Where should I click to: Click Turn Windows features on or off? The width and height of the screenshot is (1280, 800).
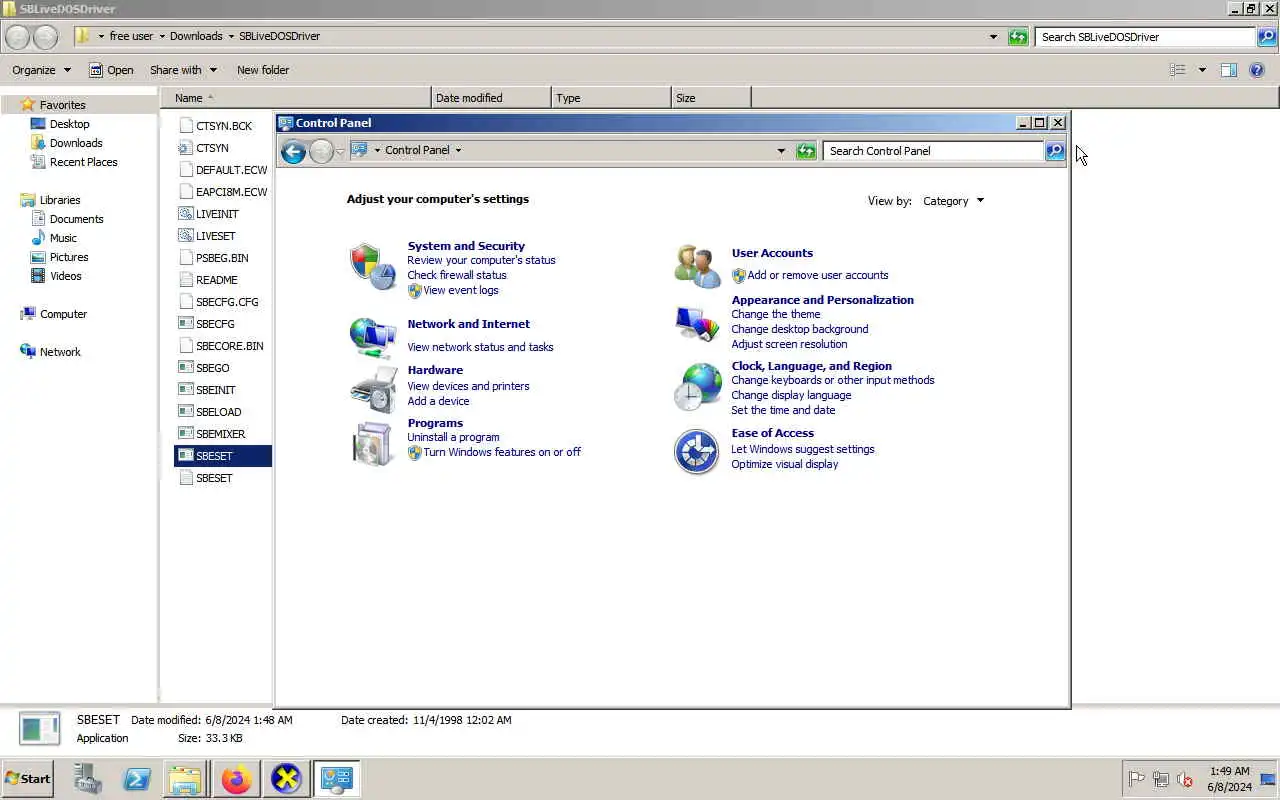pos(502,452)
